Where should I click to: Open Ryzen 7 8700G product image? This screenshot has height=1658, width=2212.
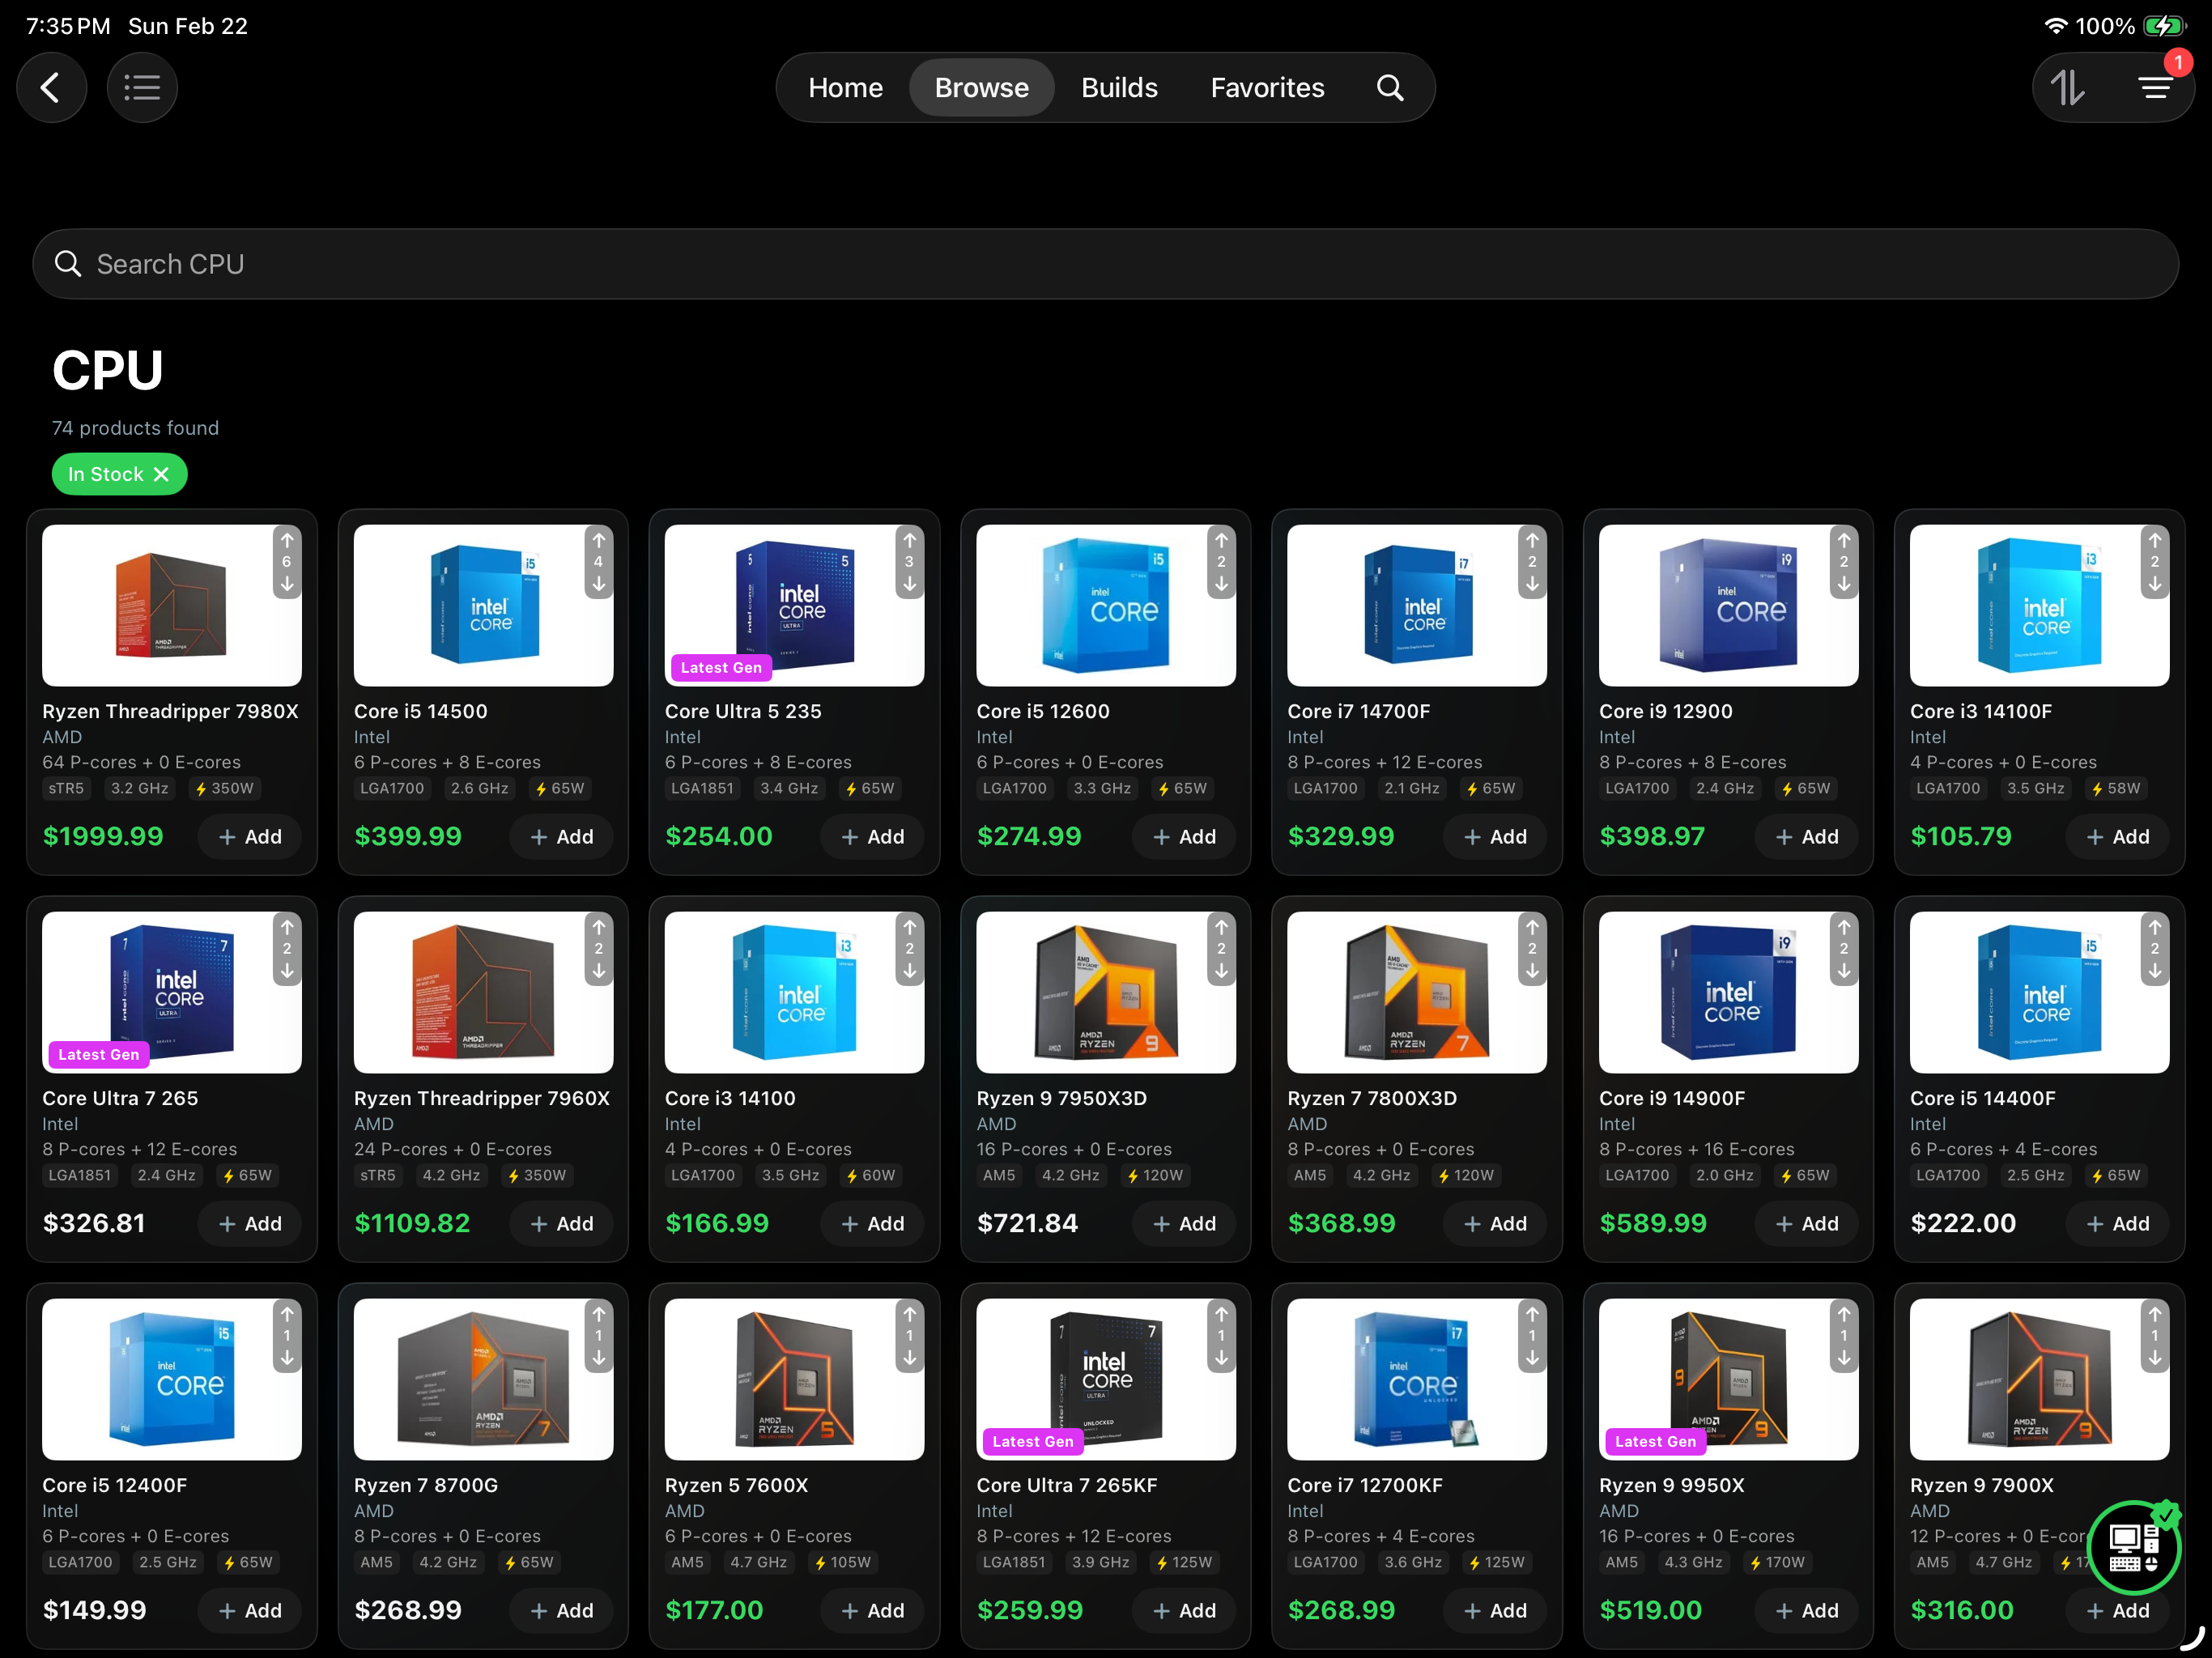[x=483, y=1379]
